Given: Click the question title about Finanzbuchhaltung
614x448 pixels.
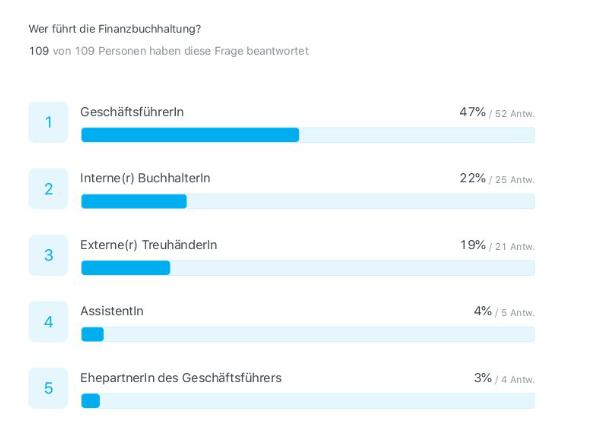Looking at the screenshot, I should [x=115, y=29].
